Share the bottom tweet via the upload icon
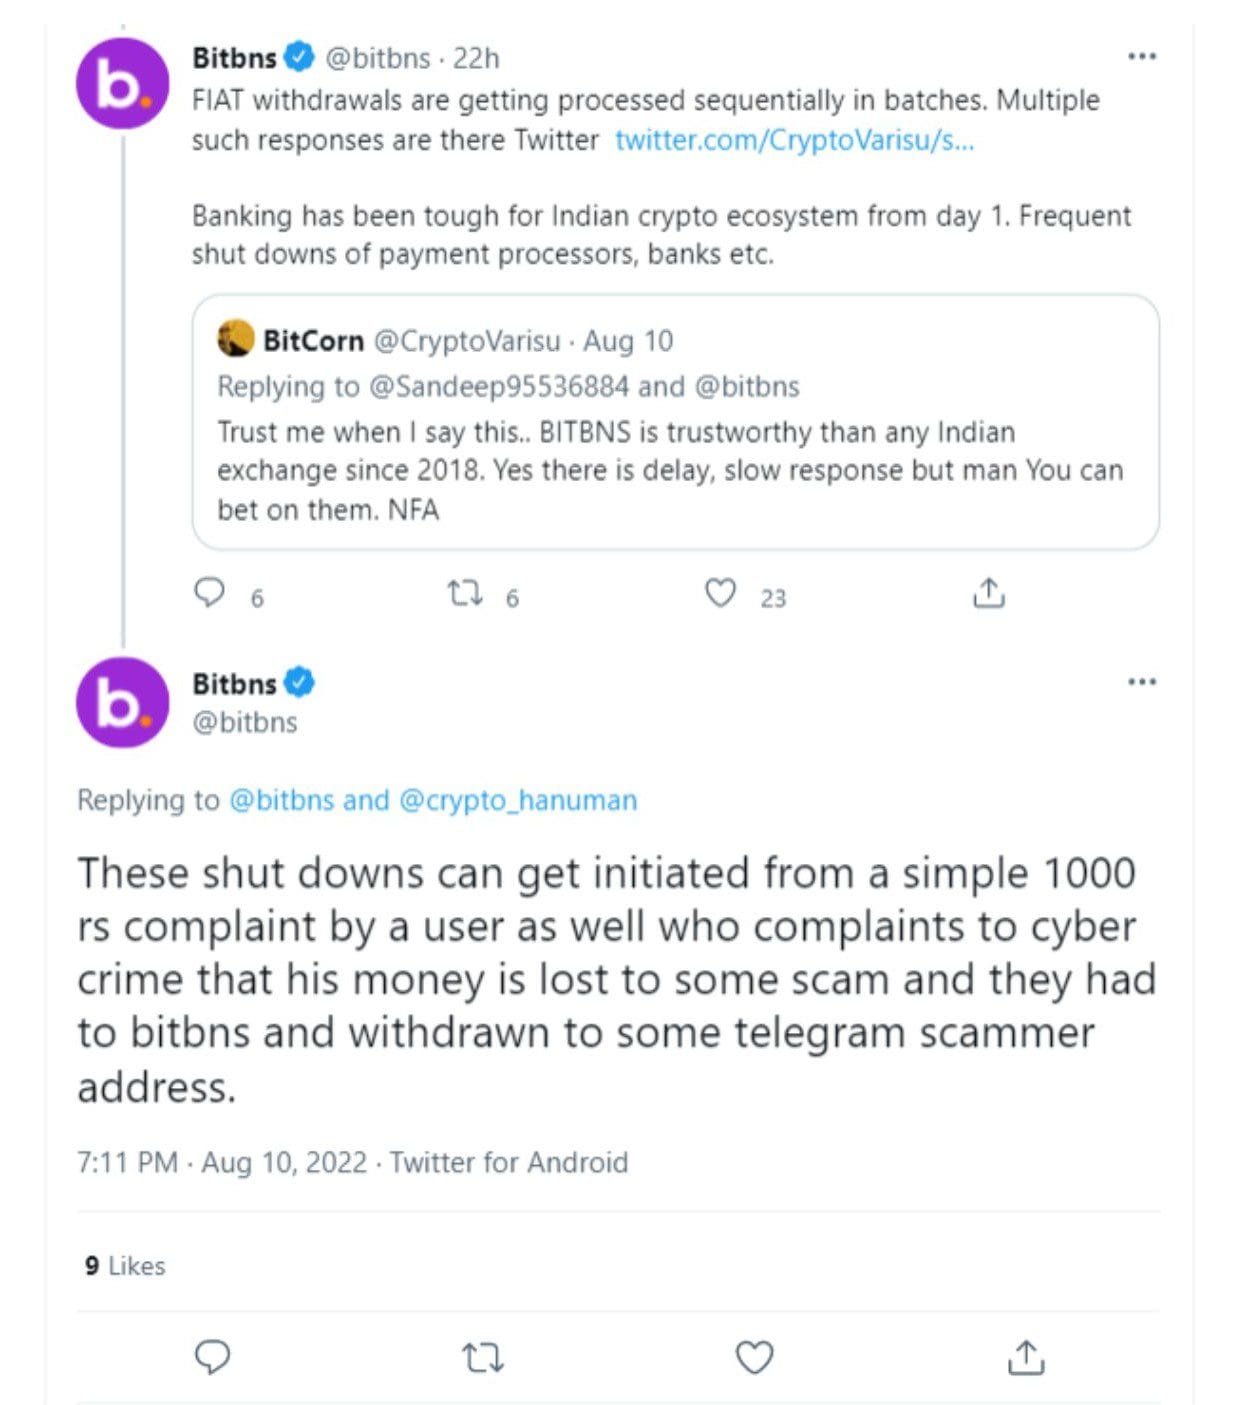This screenshot has height=1405, width=1255. click(1026, 1358)
